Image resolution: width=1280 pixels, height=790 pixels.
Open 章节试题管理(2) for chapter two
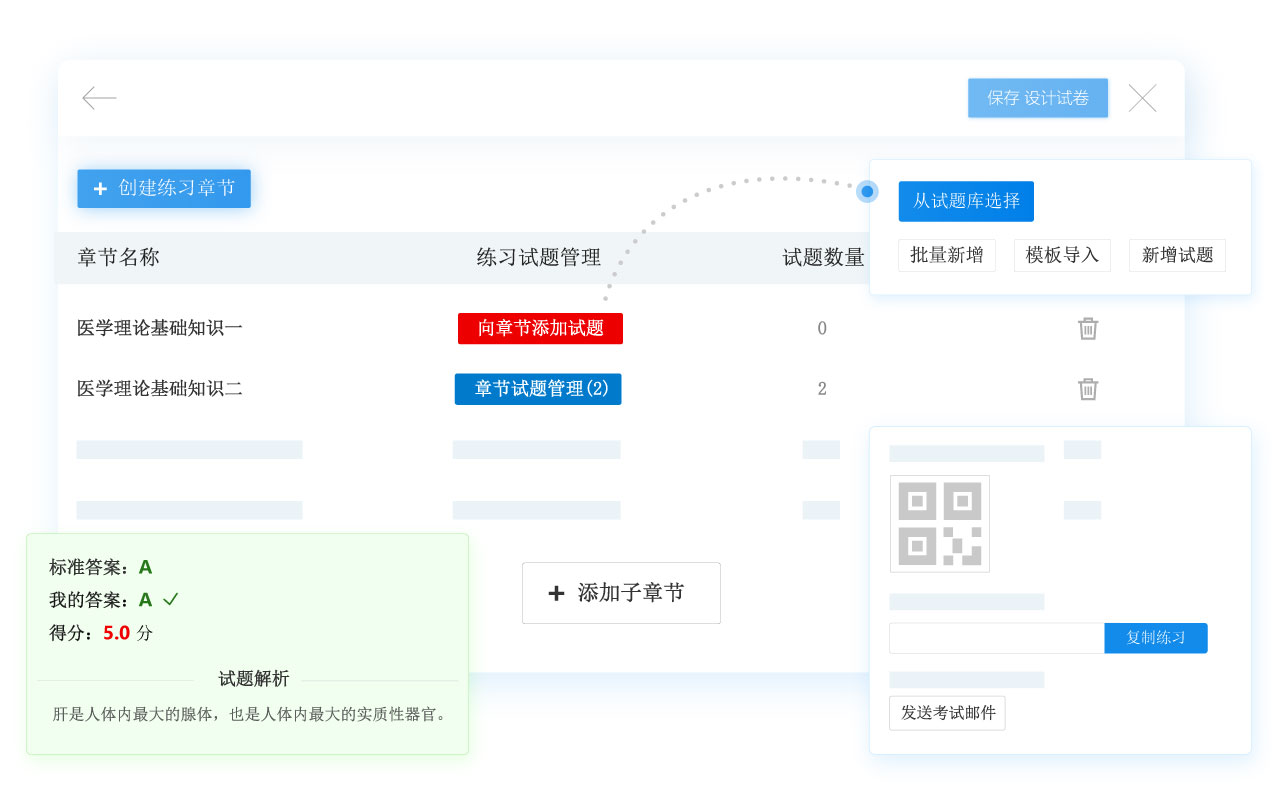[538, 389]
